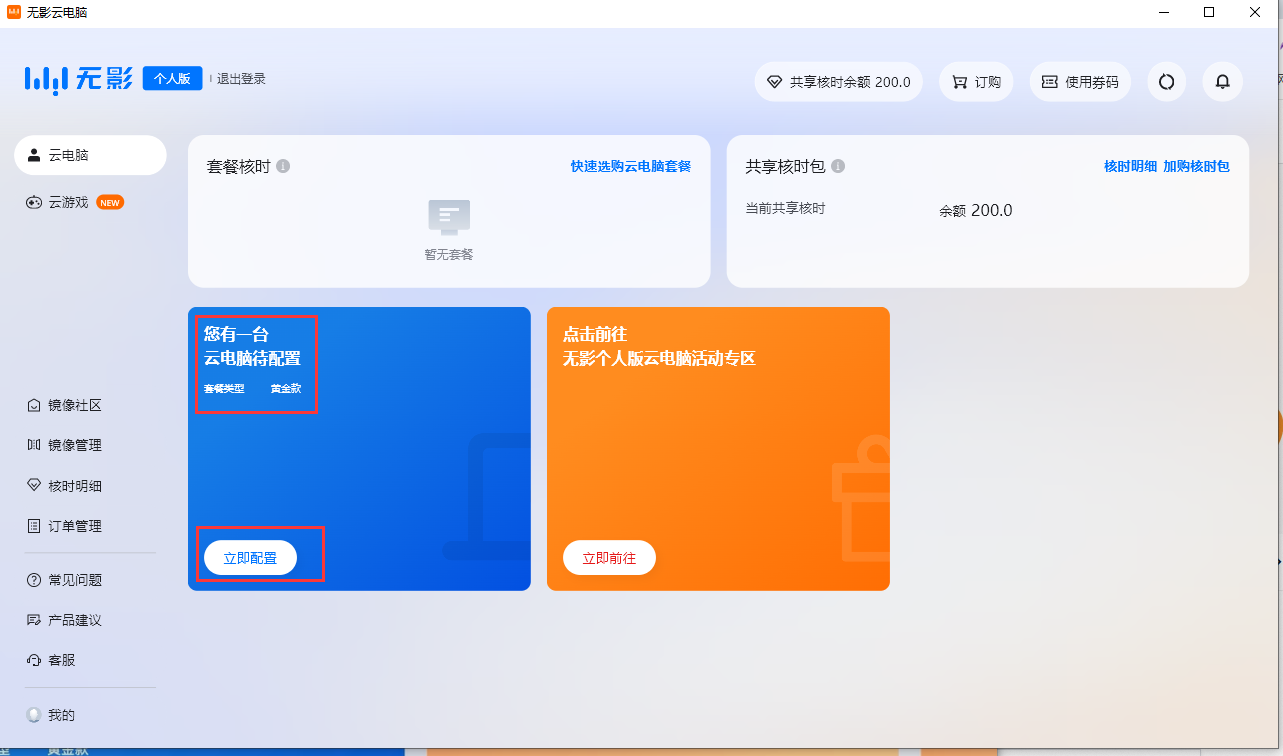Image resolution: width=1283 pixels, height=756 pixels.
Task: Click the 云电脑 person icon
Action: tap(34, 155)
